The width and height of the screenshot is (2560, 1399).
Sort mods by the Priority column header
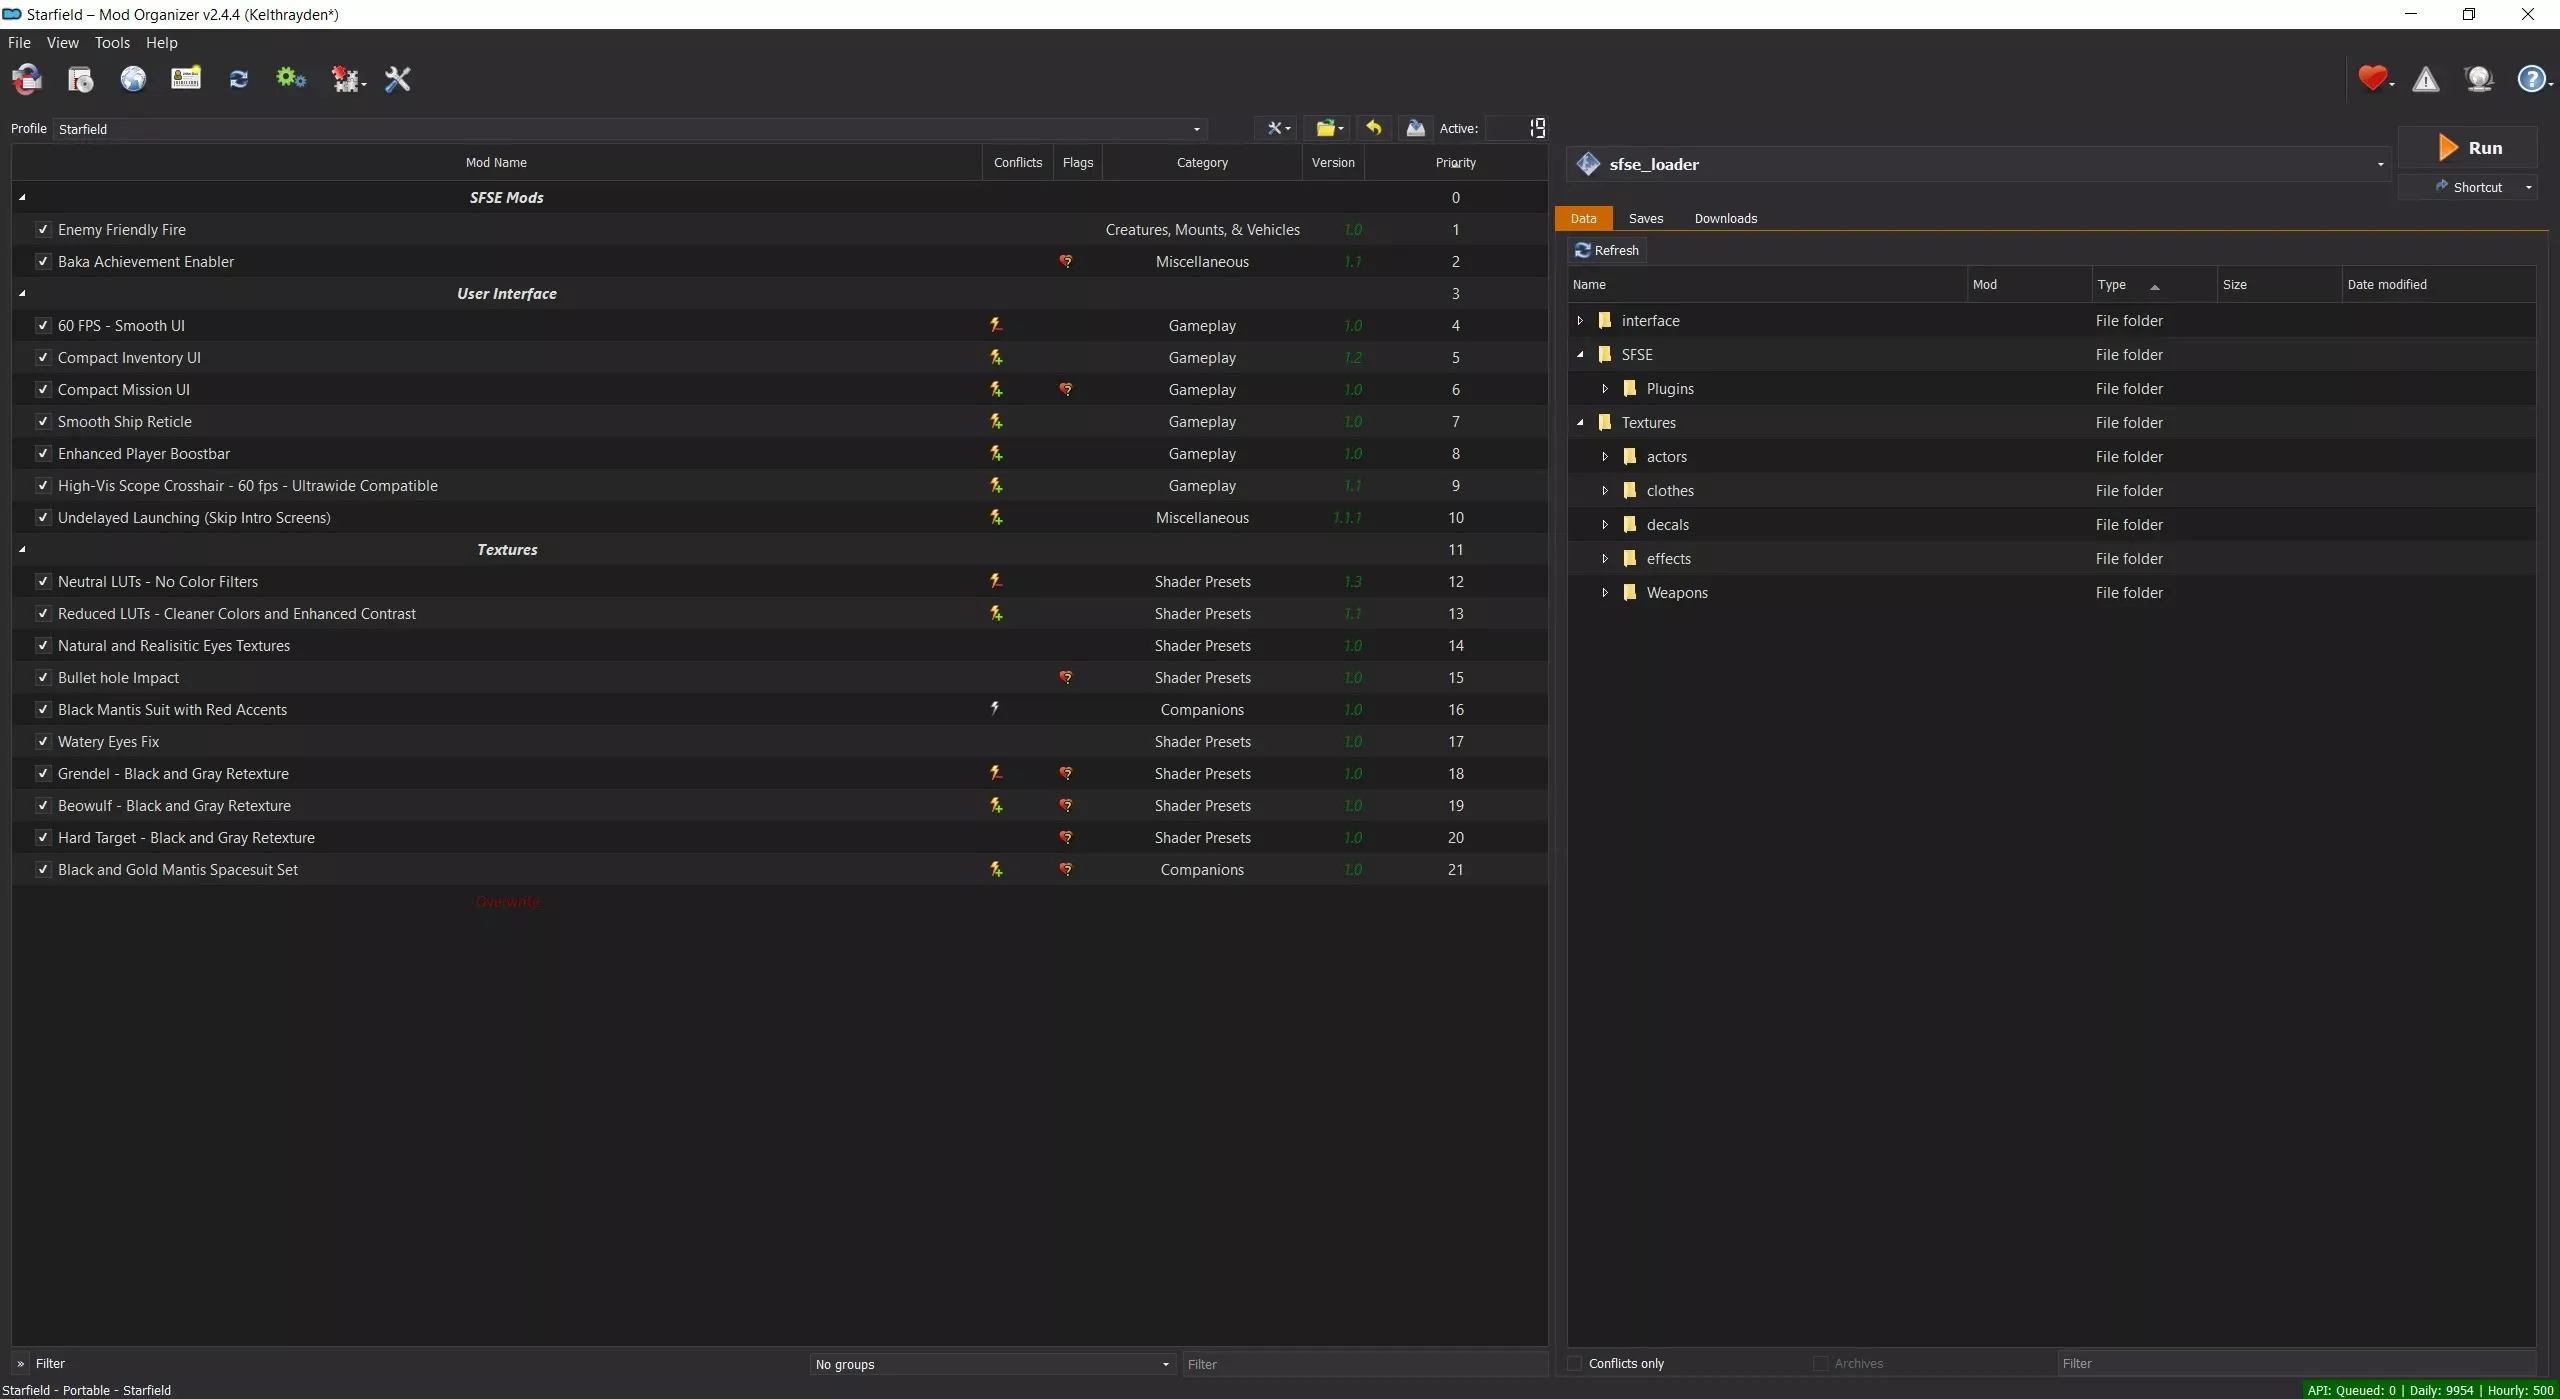pyautogui.click(x=1455, y=162)
